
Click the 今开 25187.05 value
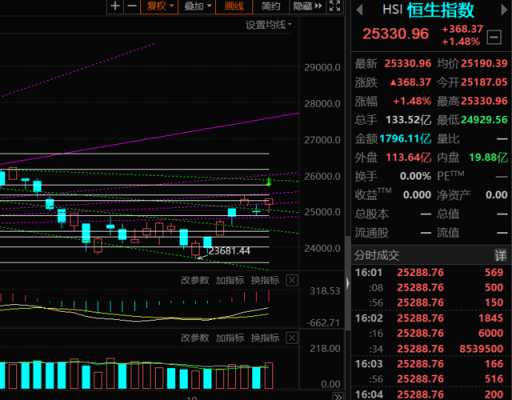pyautogui.click(x=484, y=82)
